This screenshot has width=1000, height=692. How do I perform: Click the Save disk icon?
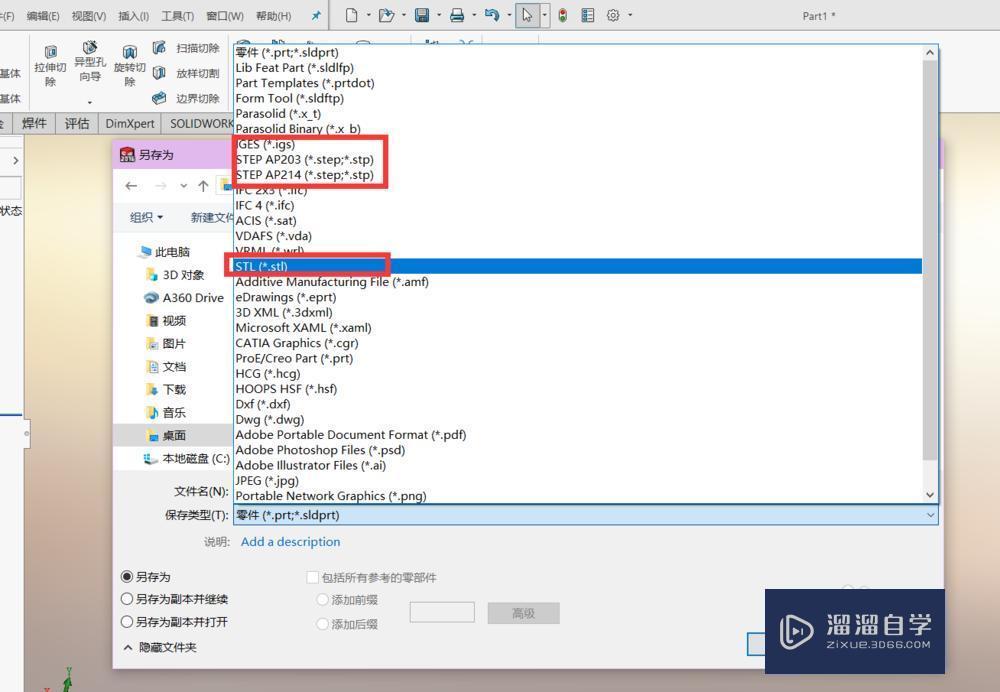[x=422, y=15]
